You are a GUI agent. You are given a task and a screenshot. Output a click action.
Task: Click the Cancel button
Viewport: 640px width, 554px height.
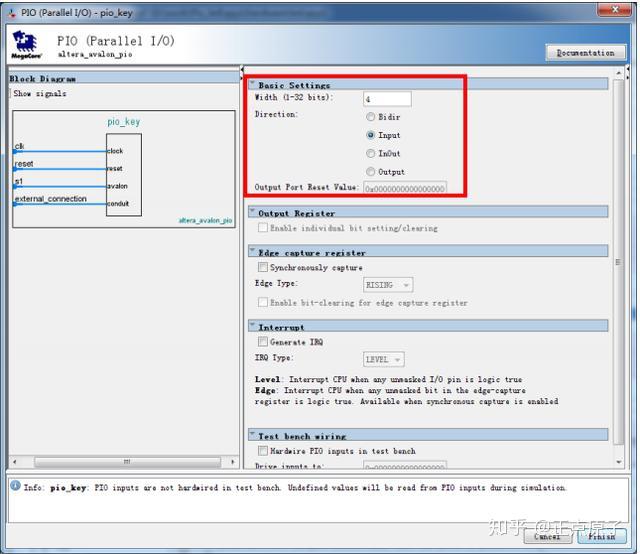(x=547, y=536)
